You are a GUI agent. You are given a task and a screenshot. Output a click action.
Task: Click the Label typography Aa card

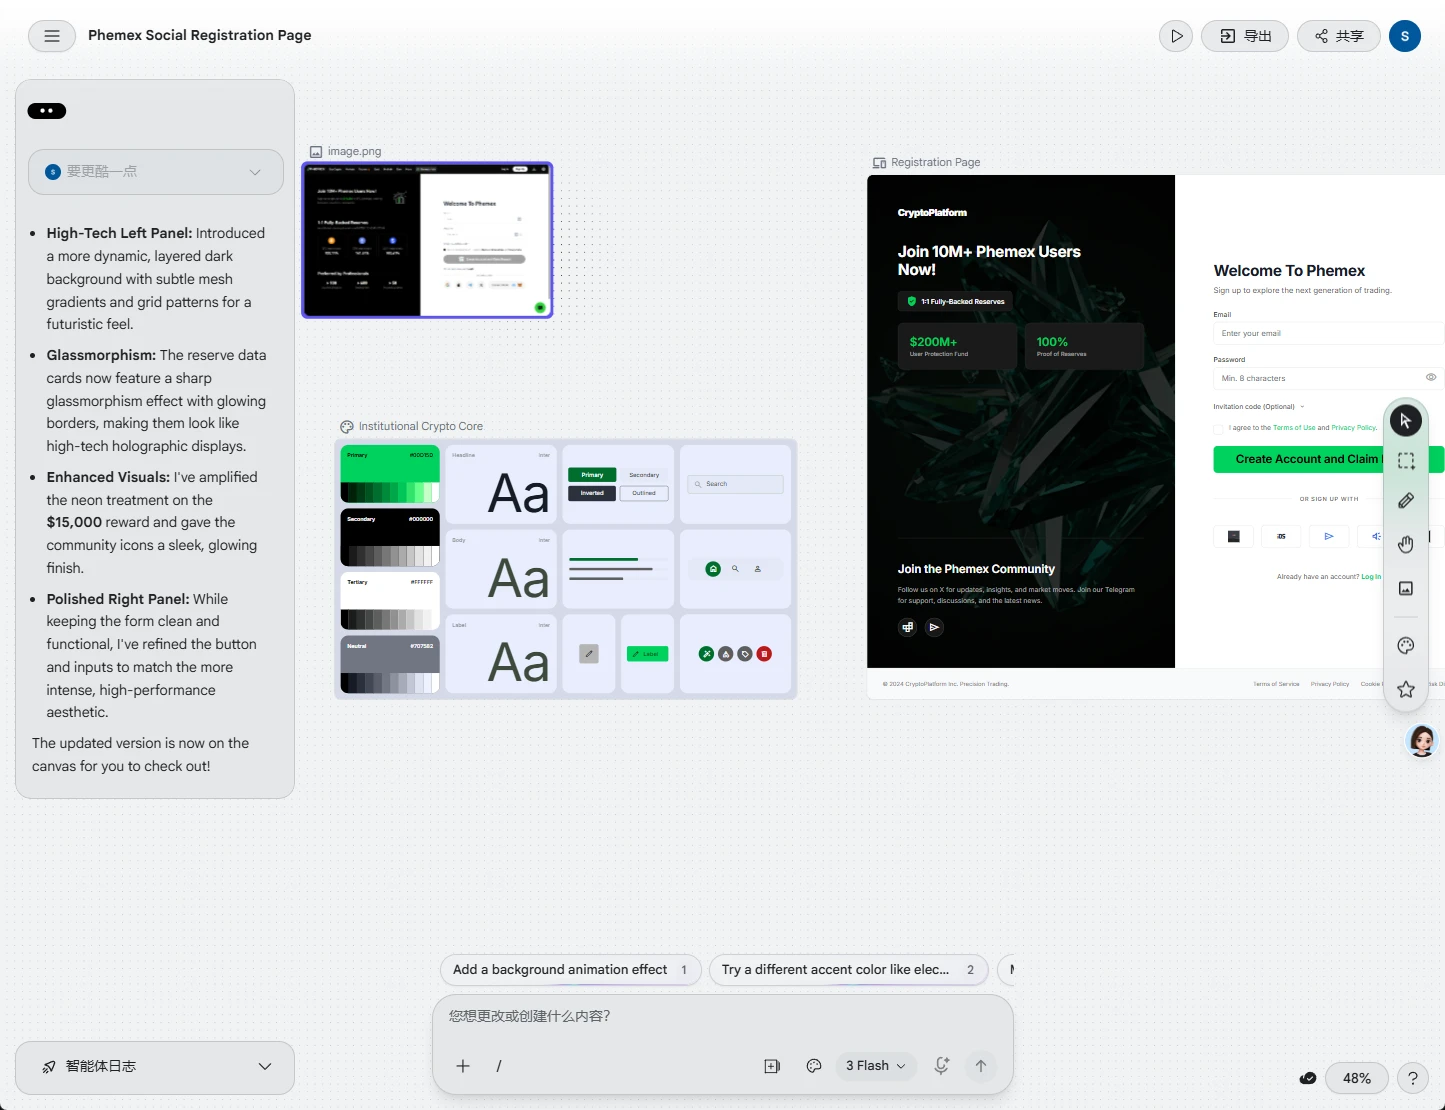(x=500, y=654)
